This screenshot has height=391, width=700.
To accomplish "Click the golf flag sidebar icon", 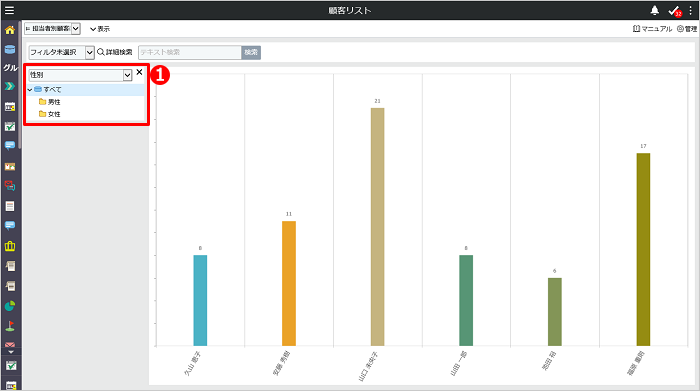I will (10, 326).
